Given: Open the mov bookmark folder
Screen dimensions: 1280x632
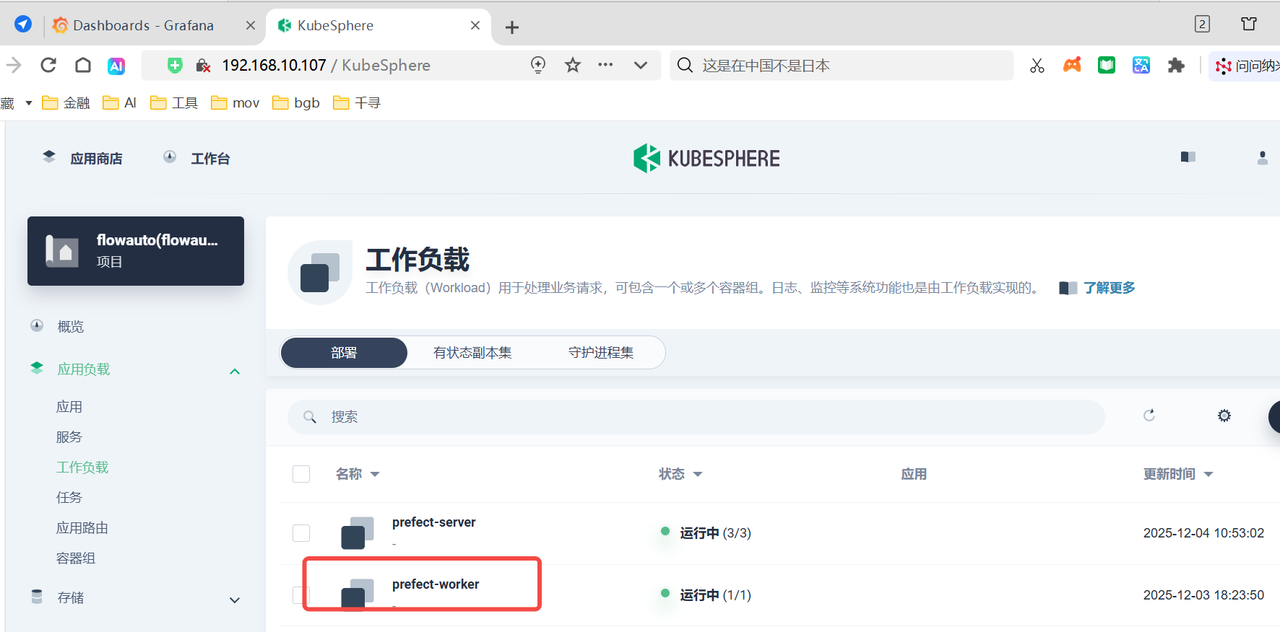Looking at the screenshot, I should [x=235, y=103].
